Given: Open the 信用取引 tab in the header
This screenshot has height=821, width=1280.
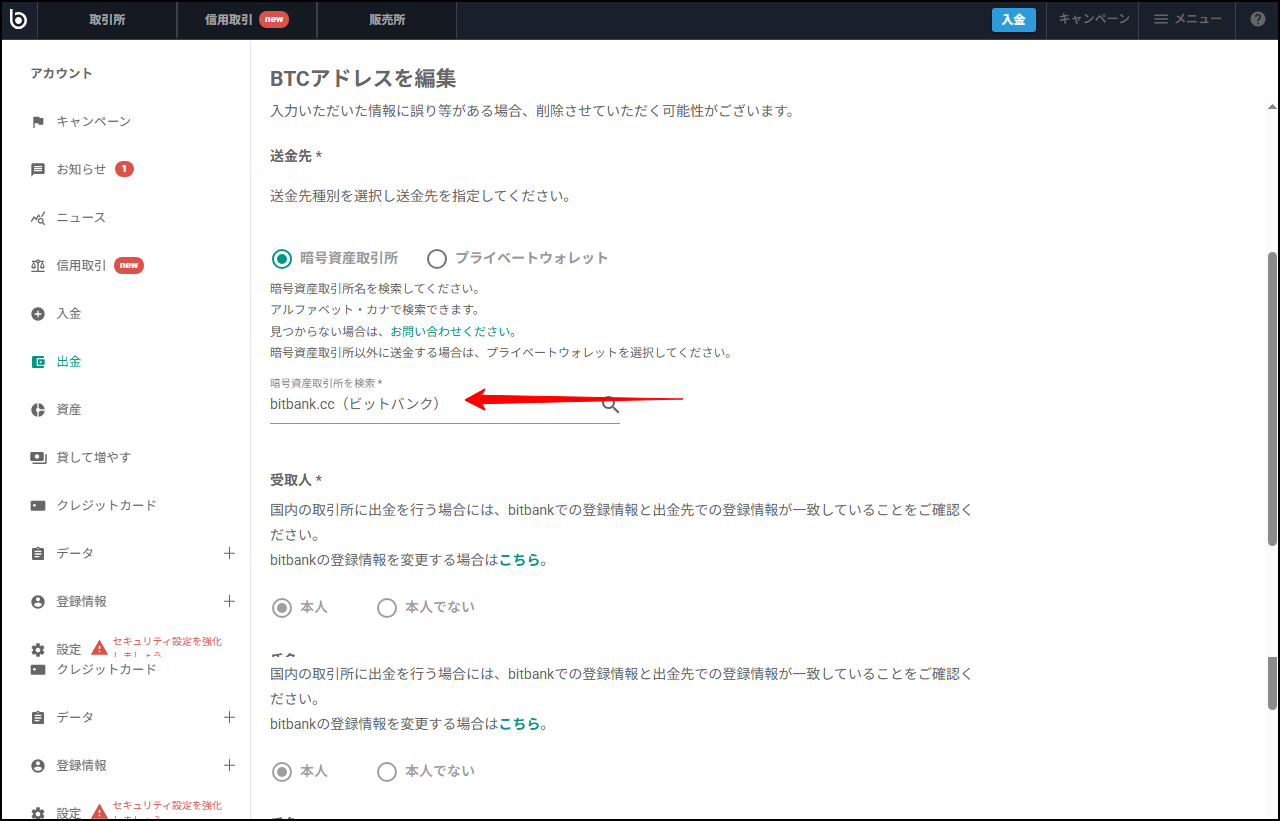Looking at the screenshot, I should [247, 20].
